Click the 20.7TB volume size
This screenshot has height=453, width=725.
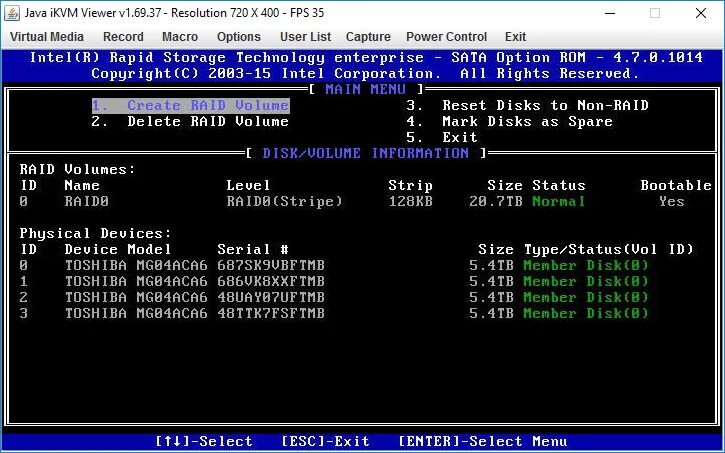496,202
